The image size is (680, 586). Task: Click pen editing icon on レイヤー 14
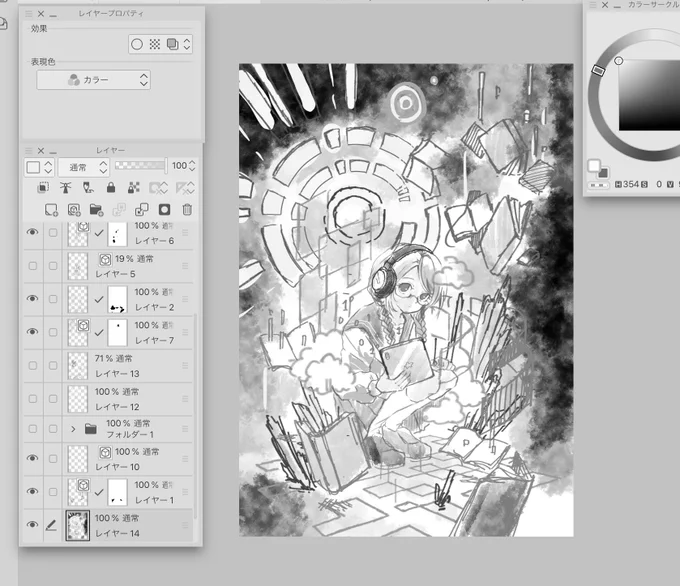point(51,525)
